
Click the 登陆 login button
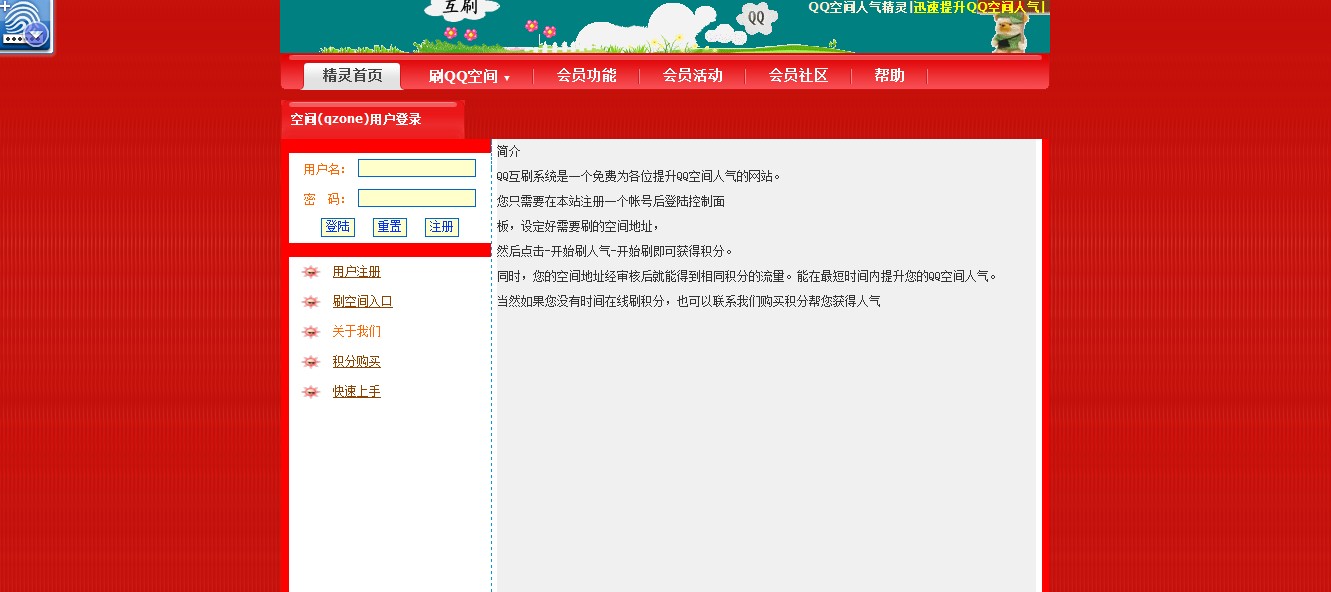click(x=338, y=227)
